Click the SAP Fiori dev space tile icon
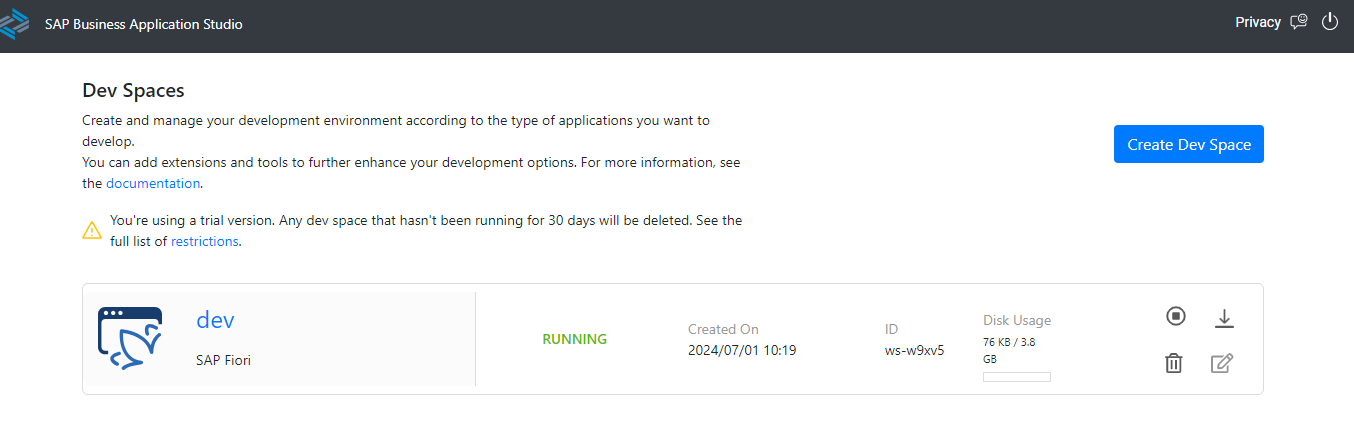This screenshot has width=1354, height=430. (130, 339)
